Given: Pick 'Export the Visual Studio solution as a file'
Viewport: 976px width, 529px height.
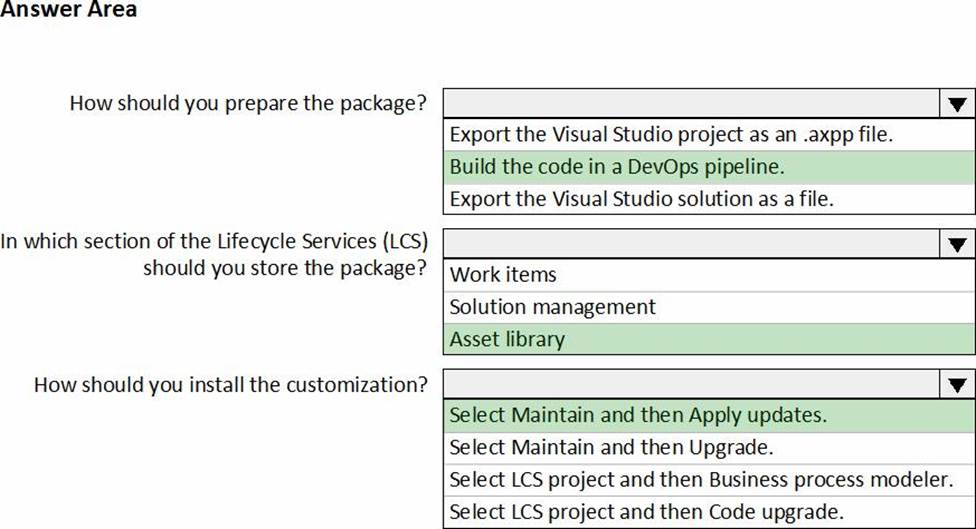Looking at the screenshot, I should pos(641,198).
